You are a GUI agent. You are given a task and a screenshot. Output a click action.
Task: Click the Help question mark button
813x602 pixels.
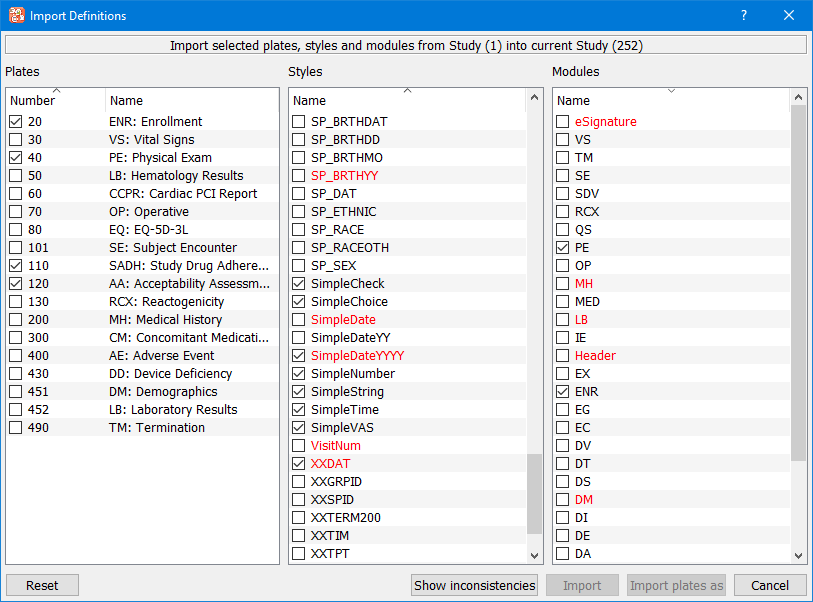pos(743,15)
